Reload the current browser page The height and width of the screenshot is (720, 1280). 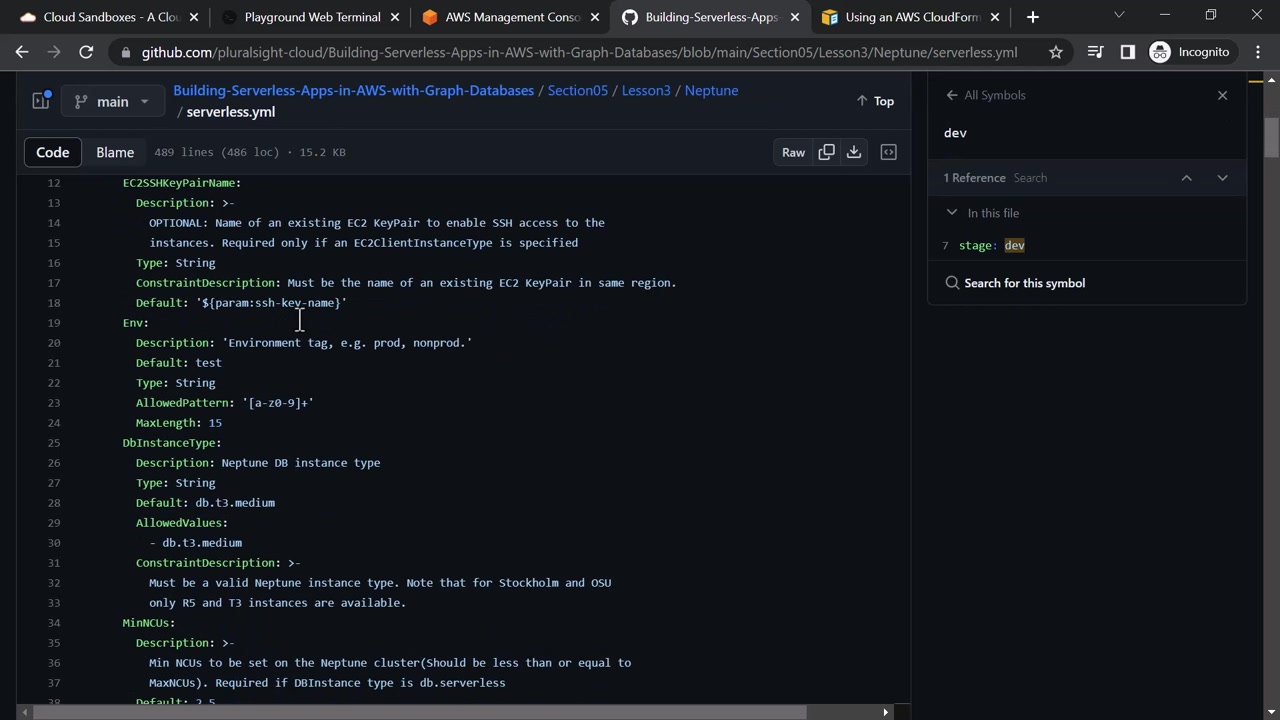coord(86,52)
